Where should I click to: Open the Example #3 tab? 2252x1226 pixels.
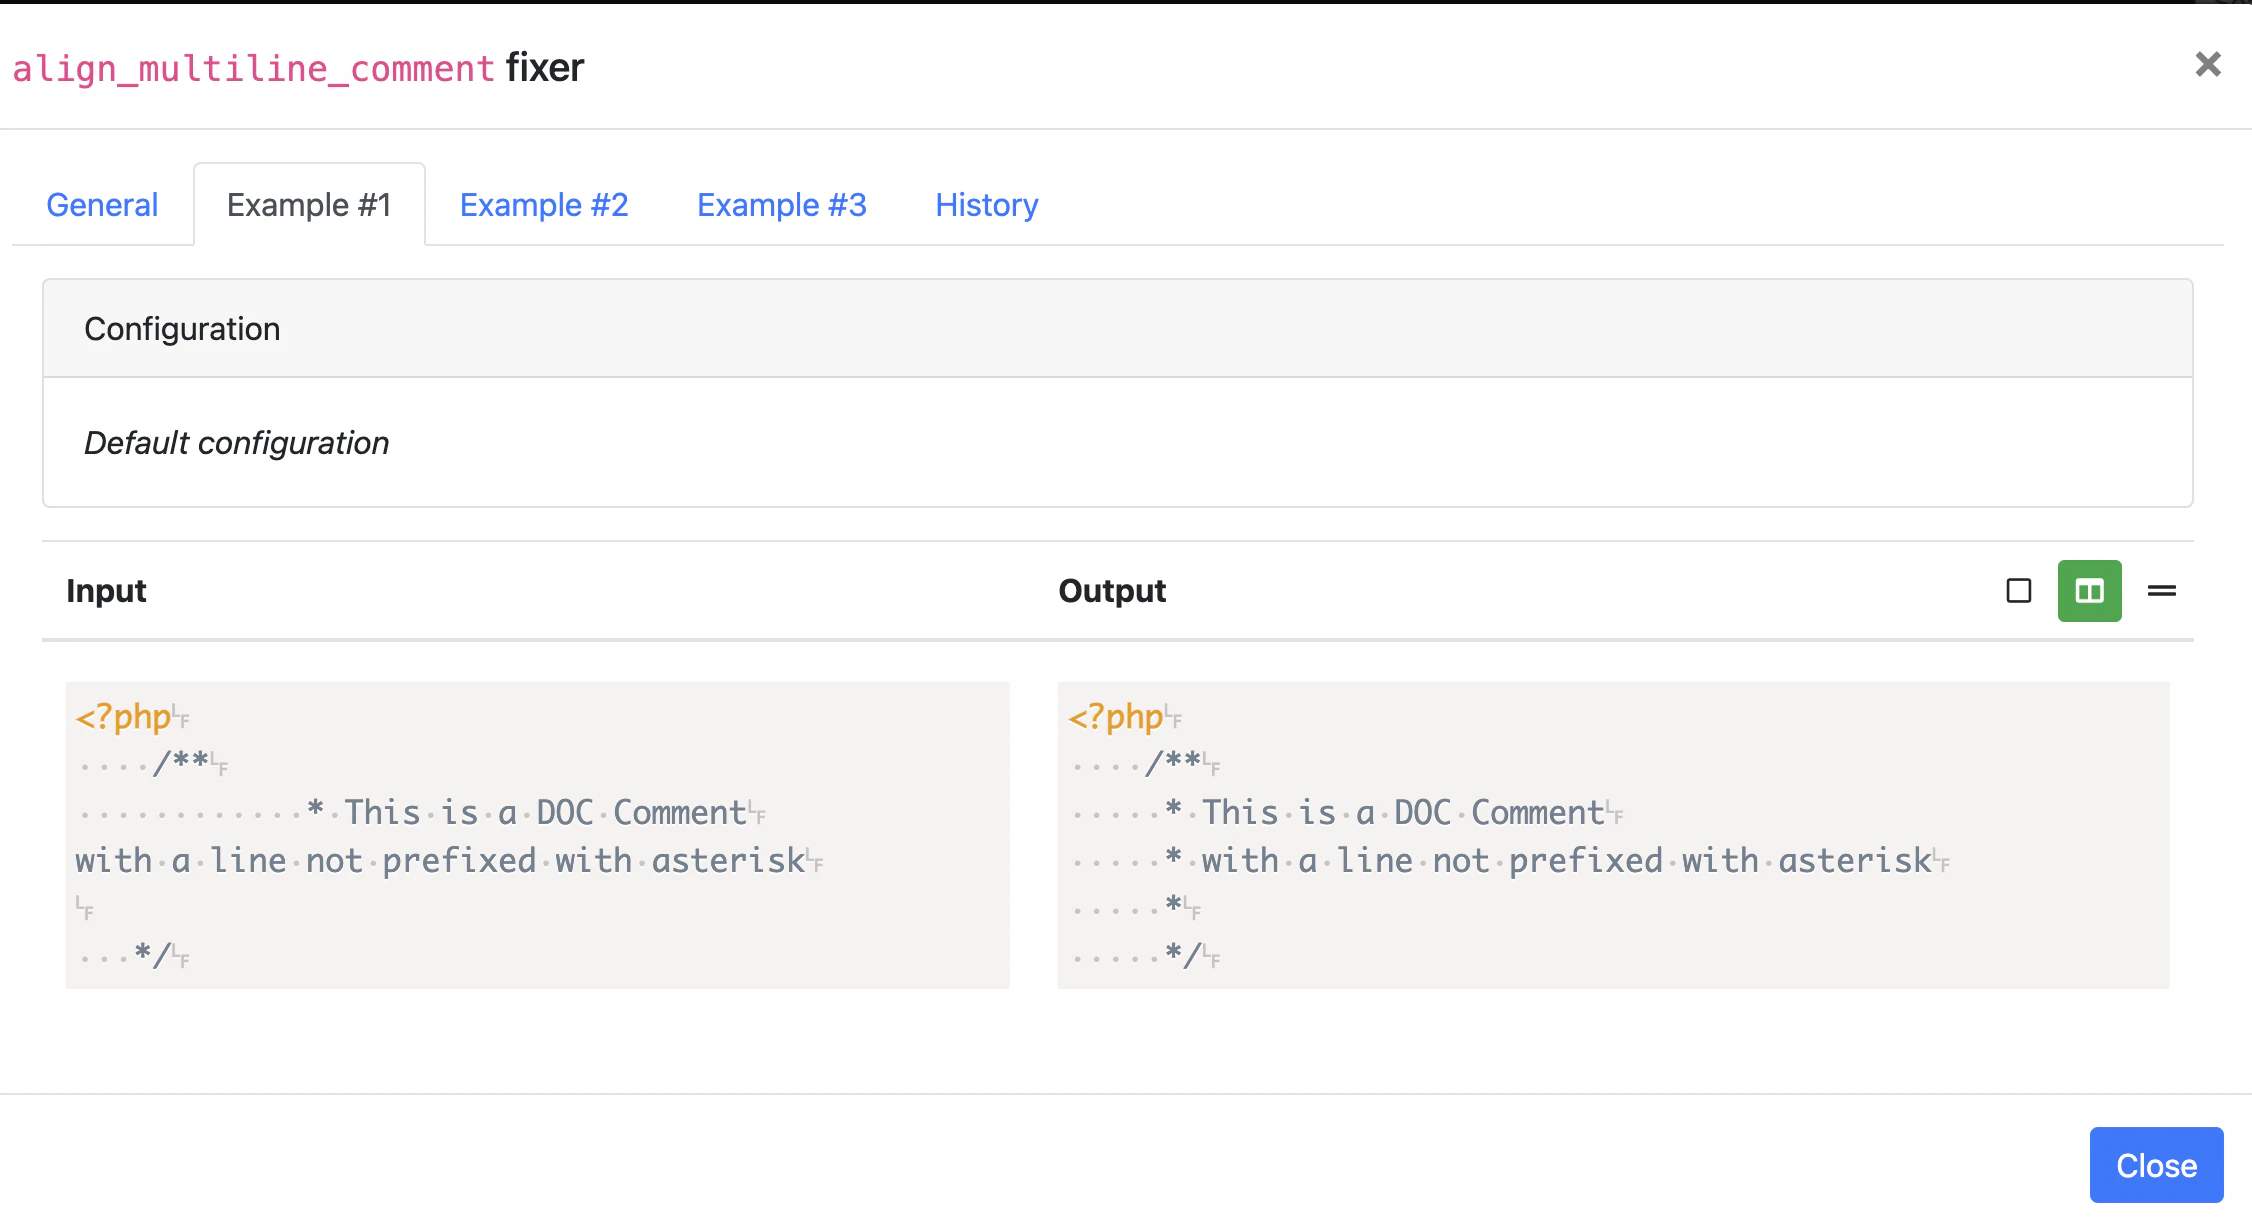782,205
